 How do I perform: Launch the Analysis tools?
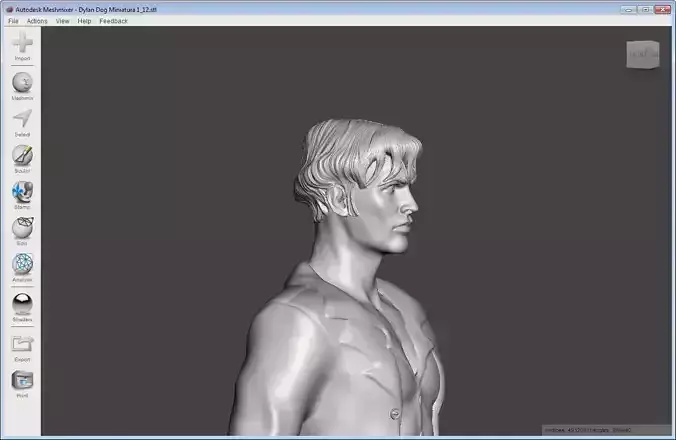coord(22,264)
